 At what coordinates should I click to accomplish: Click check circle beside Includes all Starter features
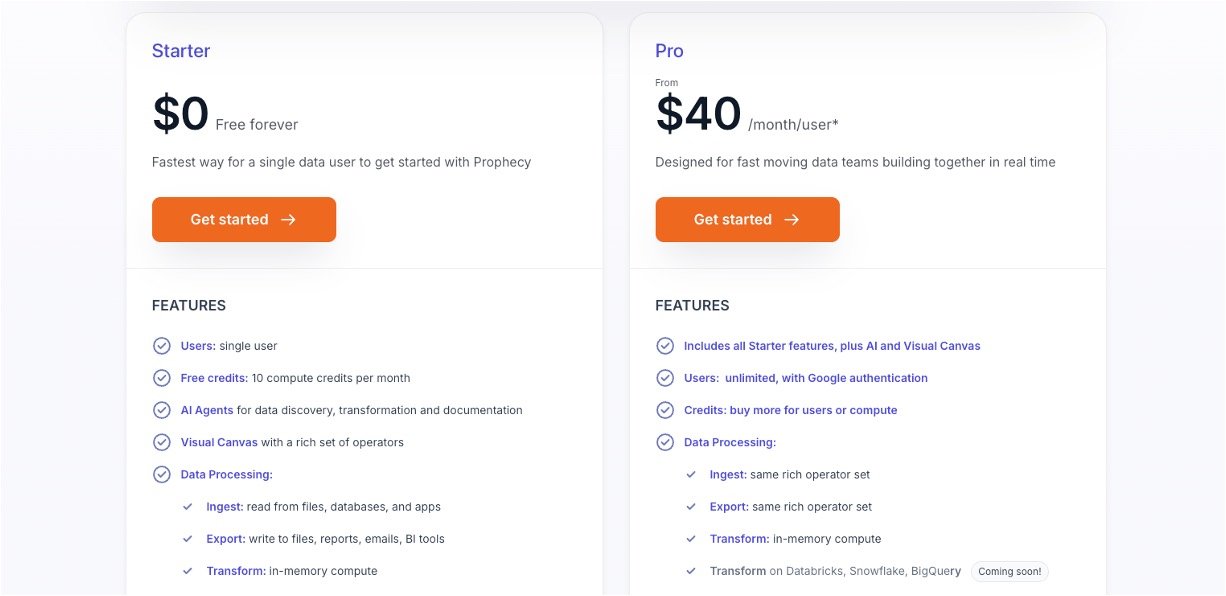tap(665, 346)
